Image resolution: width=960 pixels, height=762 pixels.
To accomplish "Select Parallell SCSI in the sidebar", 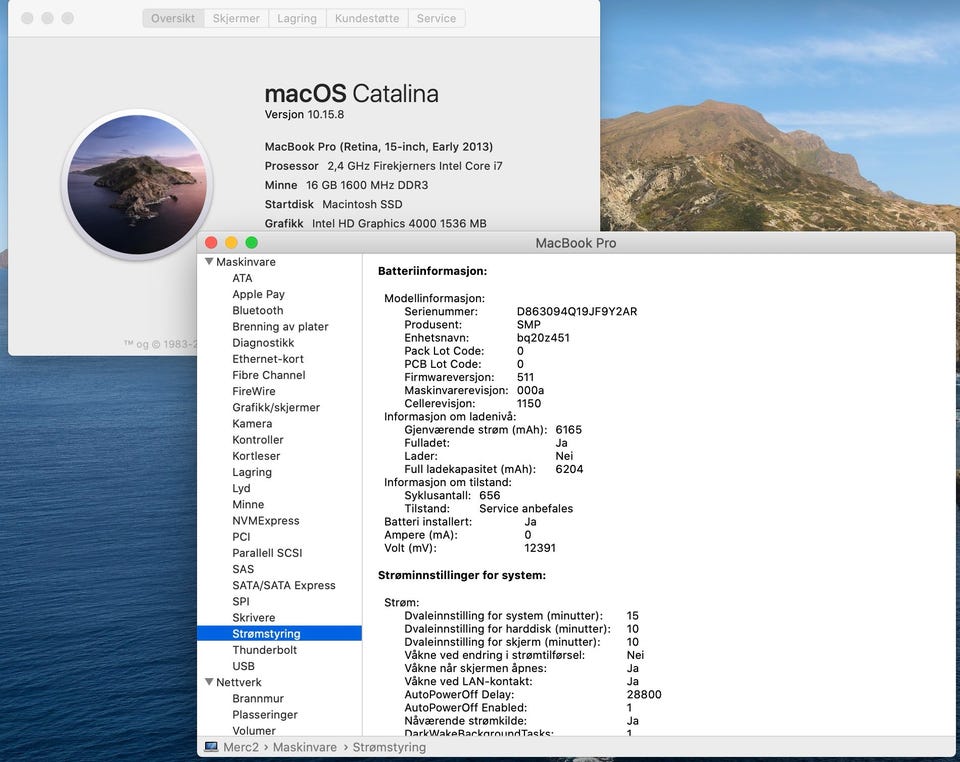I will [x=268, y=553].
